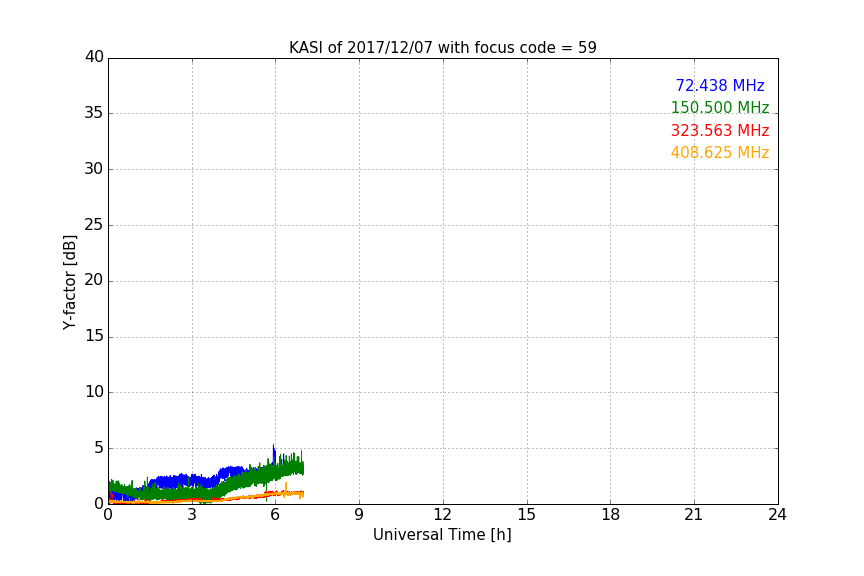Click x-axis tick label '12'
The height and width of the screenshot is (576, 864).
pyautogui.click(x=443, y=515)
